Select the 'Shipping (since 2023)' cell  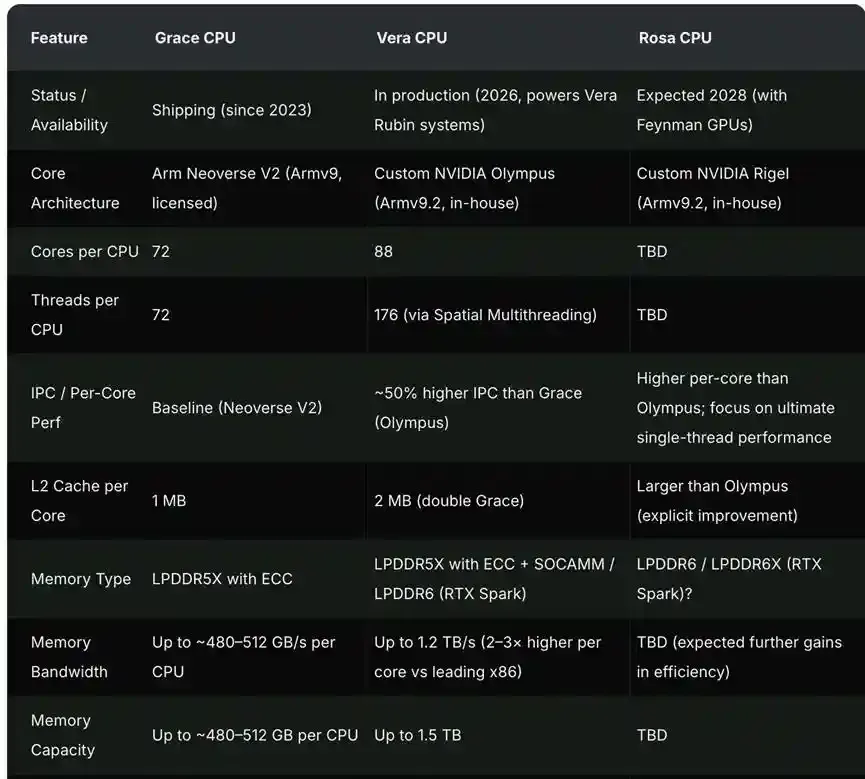pyautogui.click(x=232, y=110)
